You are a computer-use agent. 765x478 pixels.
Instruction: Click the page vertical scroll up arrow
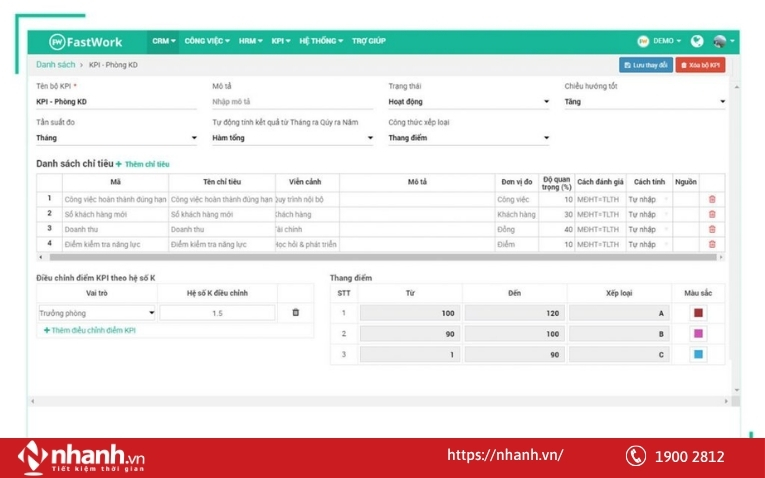(736, 87)
